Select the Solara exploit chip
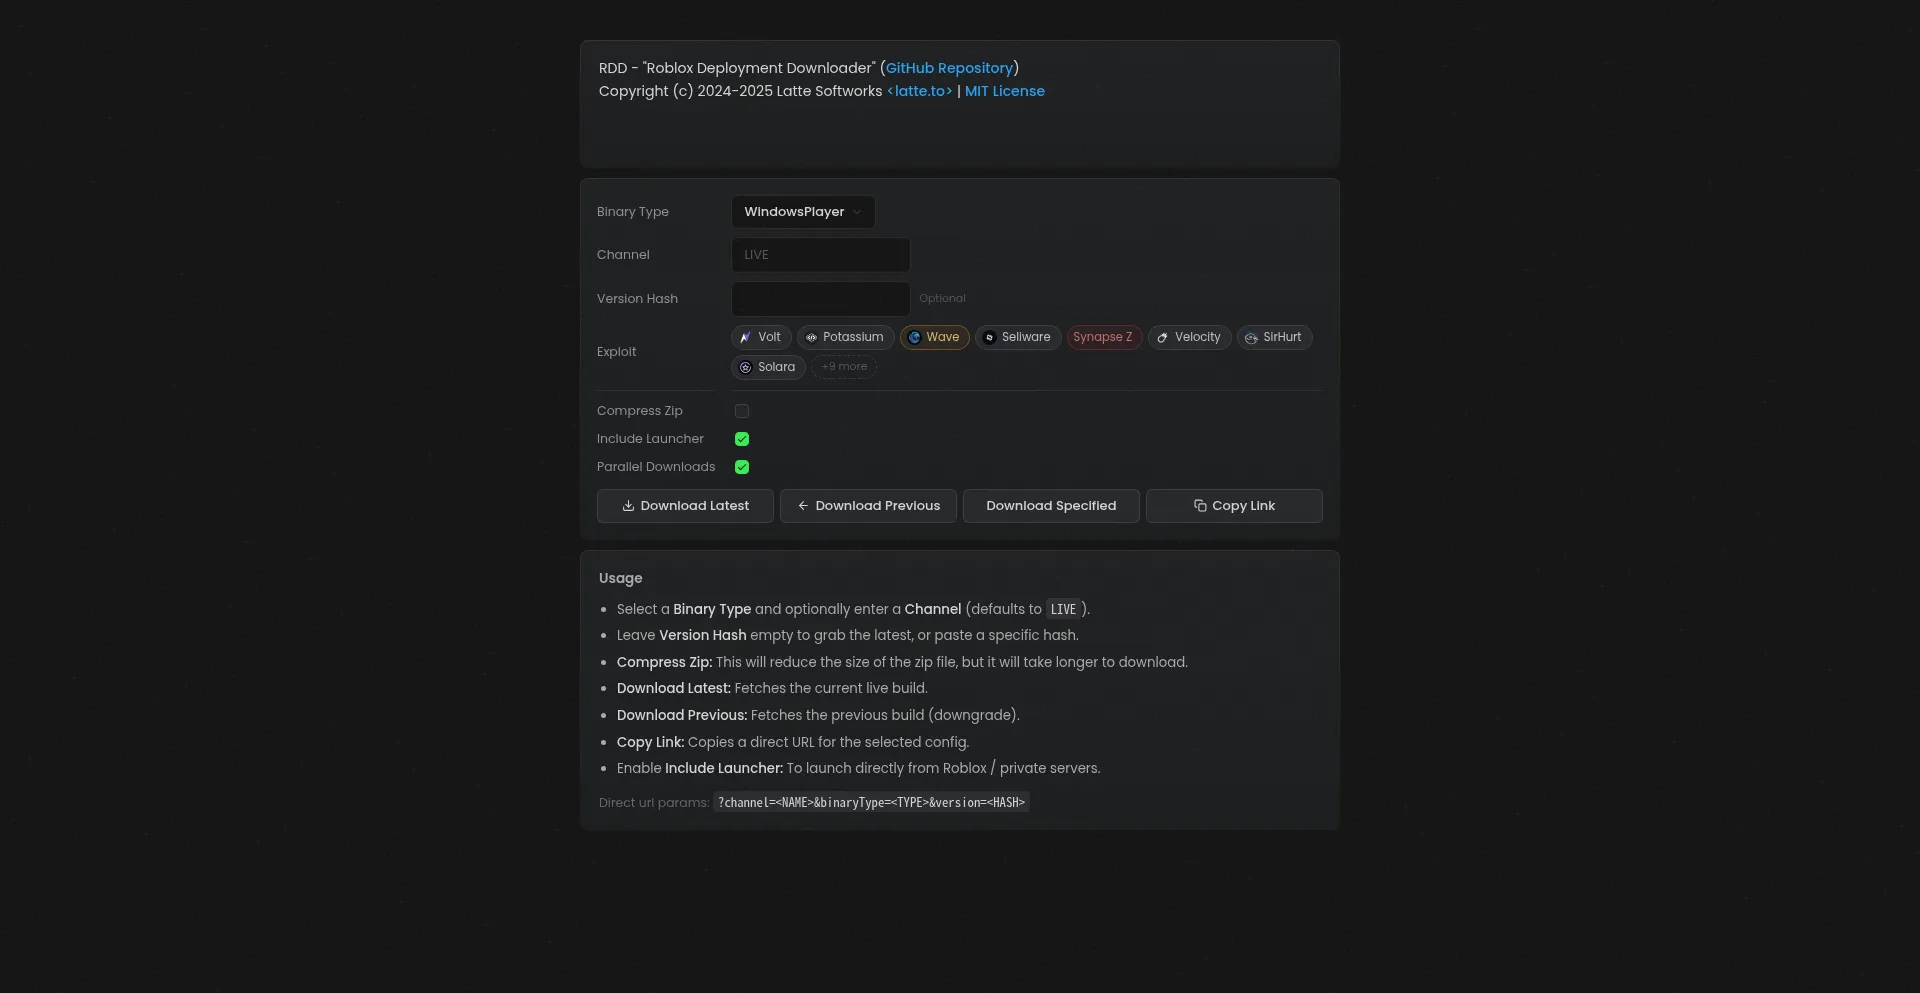Image resolution: width=1920 pixels, height=993 pixels. tap(768, 368)
